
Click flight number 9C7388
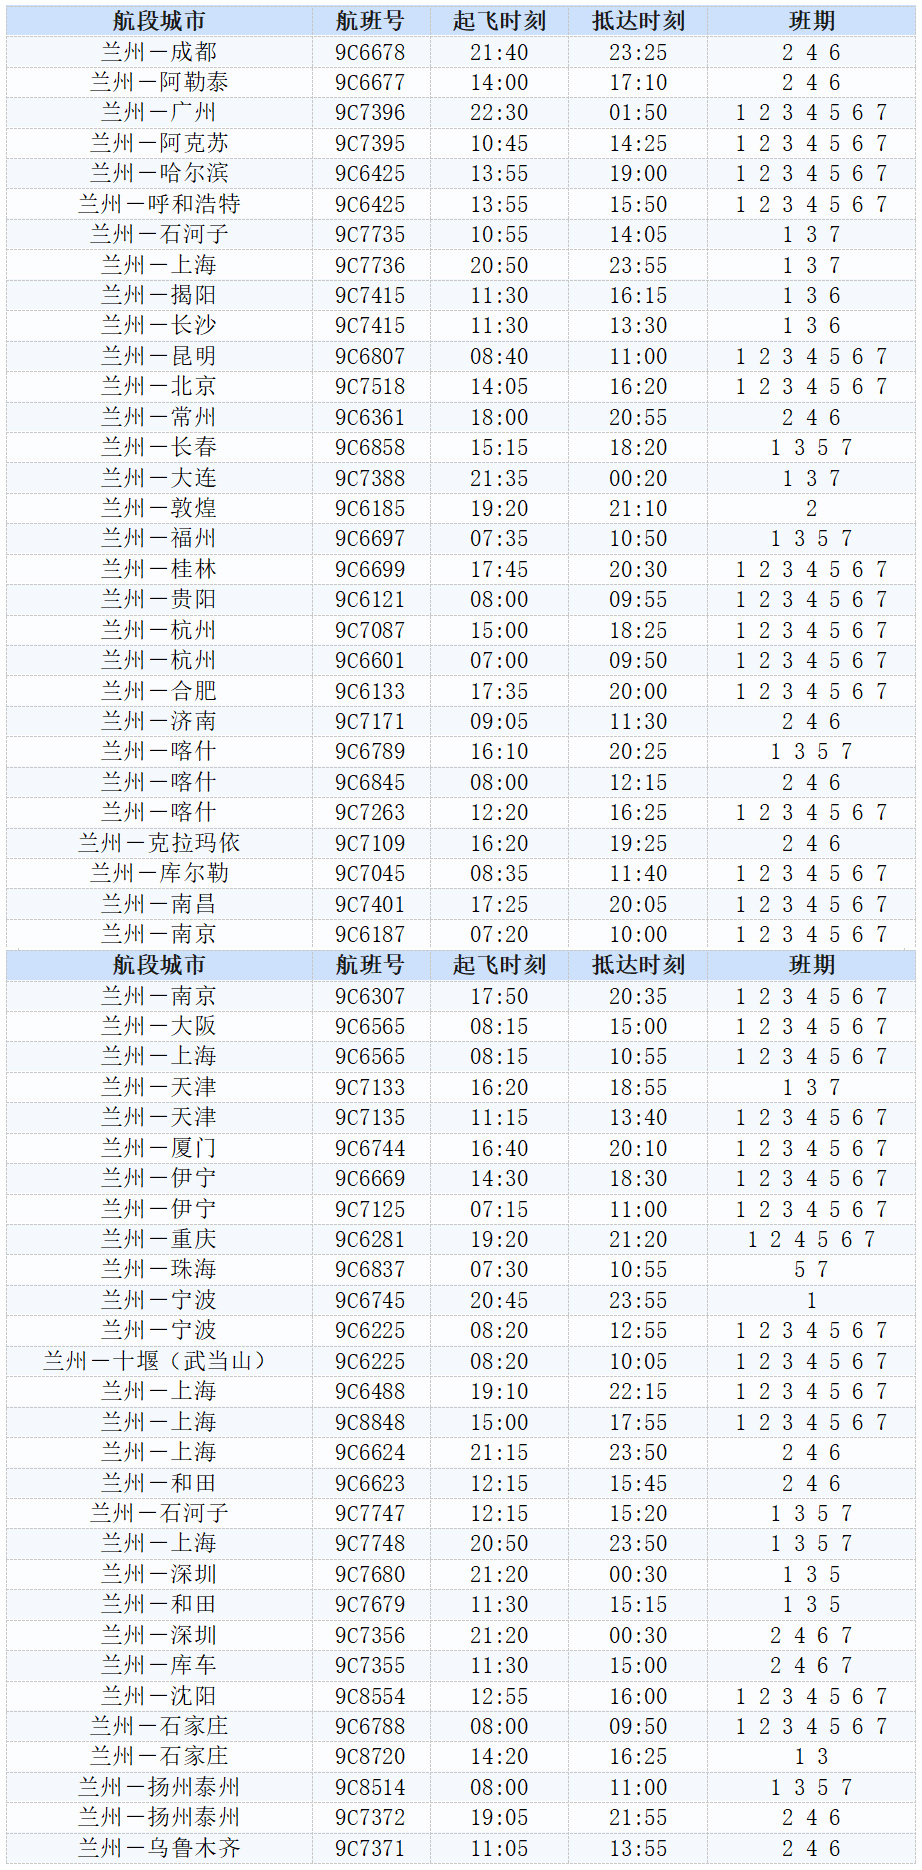pos(370,478)
